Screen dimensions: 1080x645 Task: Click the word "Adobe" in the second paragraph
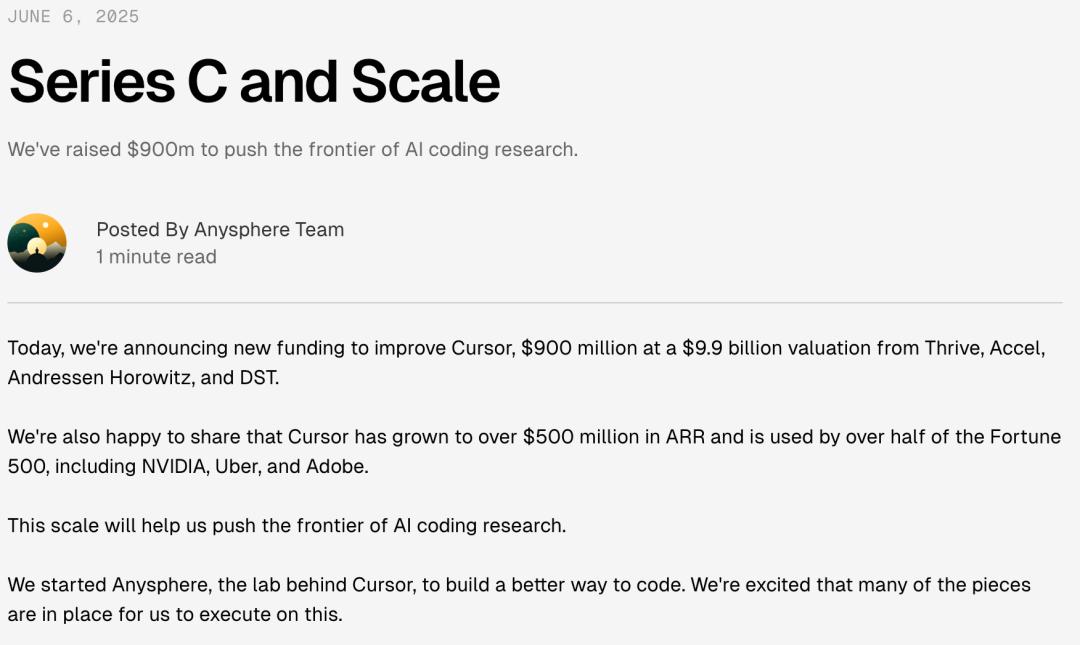[x=335, y=467]
